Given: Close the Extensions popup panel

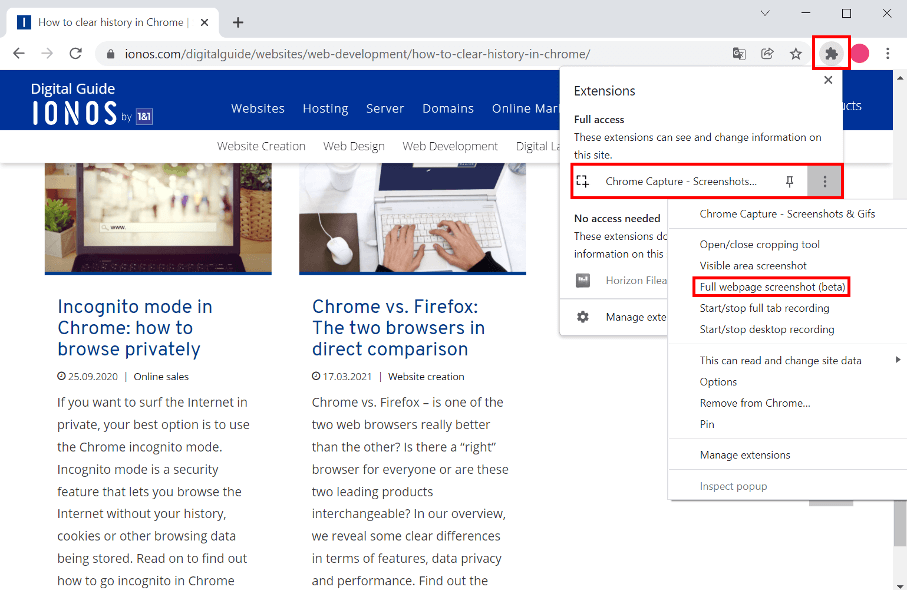Looking at the screenshot, I should coord(828,80).
